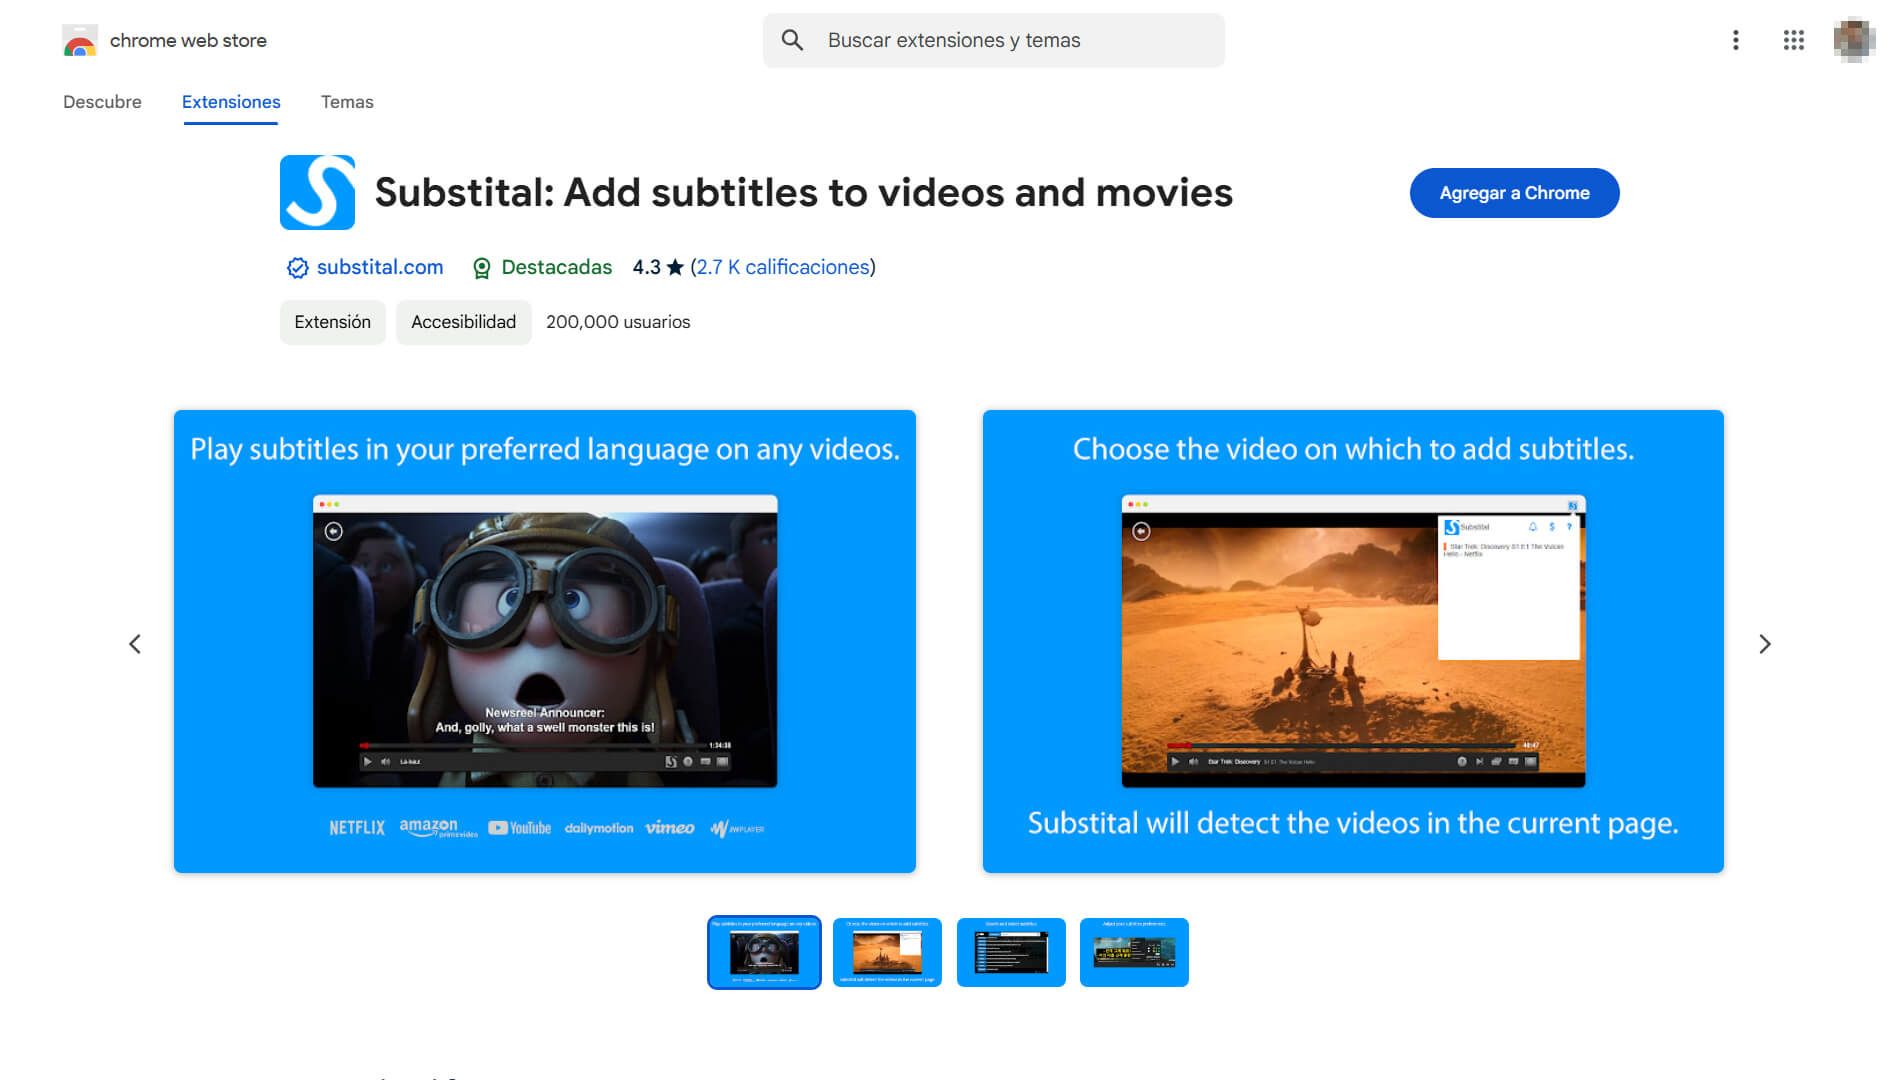Click Agregar a Chrome button
The image size is (1893, 1080).
click(x=1514, y=193)
